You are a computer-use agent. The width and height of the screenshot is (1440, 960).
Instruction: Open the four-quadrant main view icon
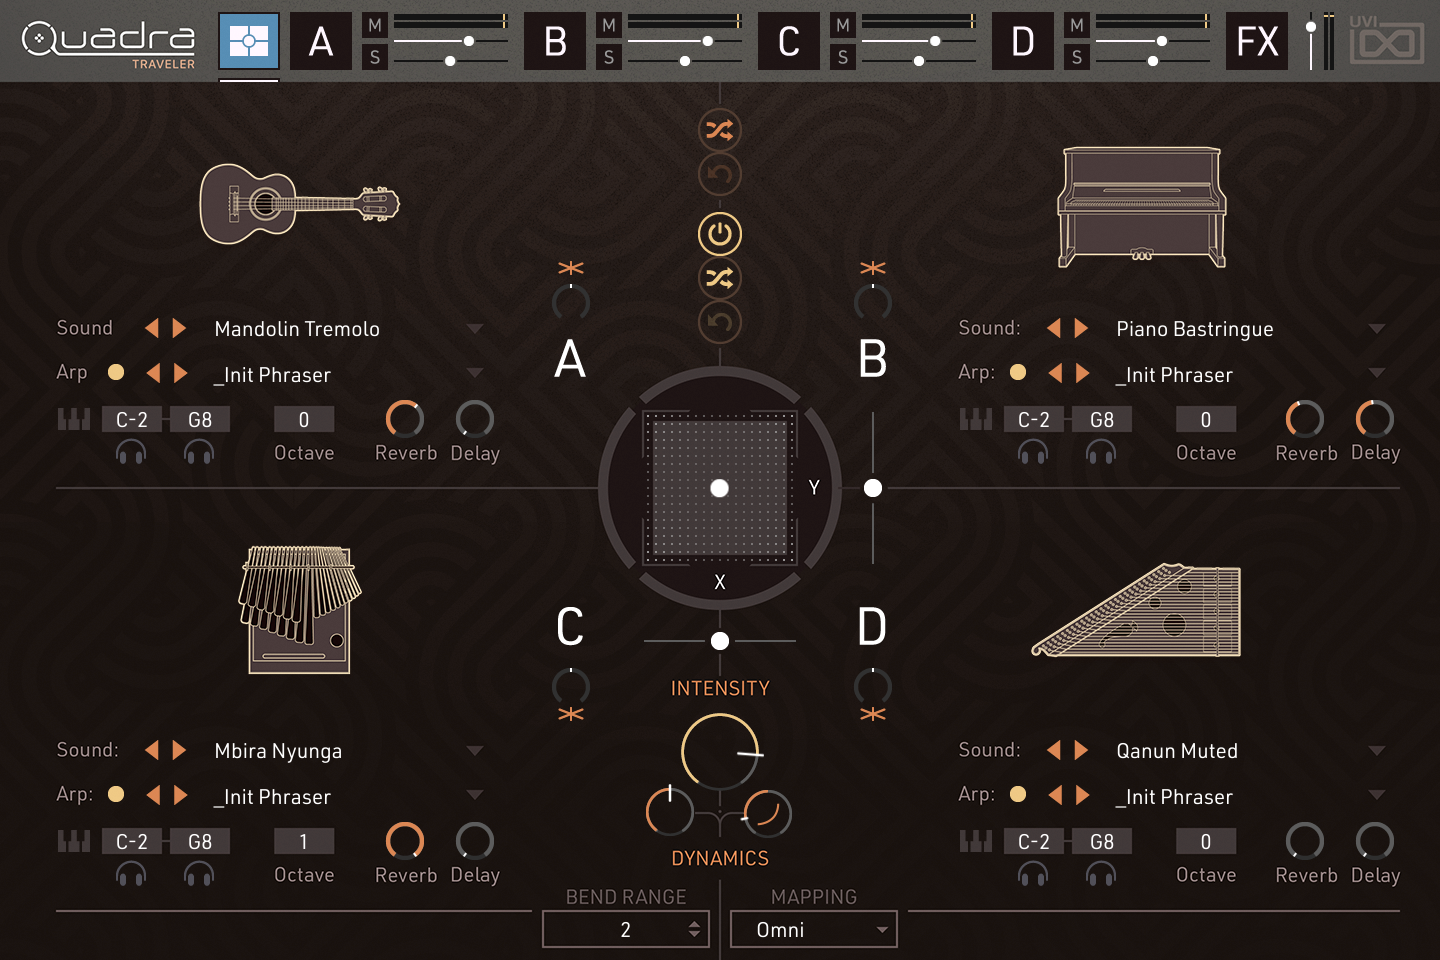(249, 41)
